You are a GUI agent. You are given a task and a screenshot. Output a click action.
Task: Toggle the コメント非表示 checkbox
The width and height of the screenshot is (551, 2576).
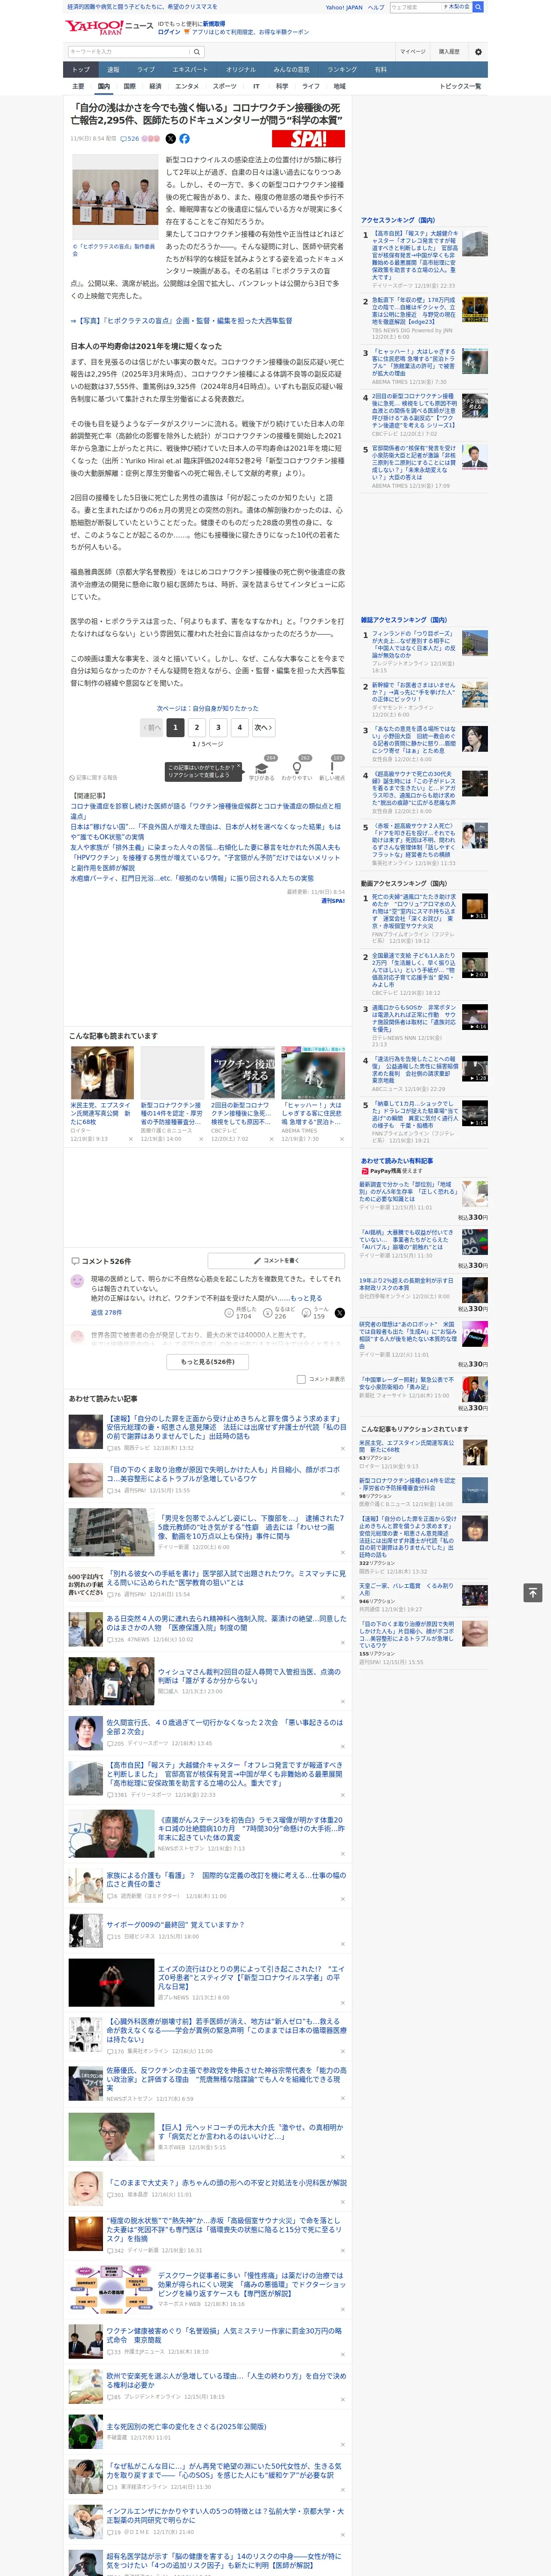coord(301,1379)
